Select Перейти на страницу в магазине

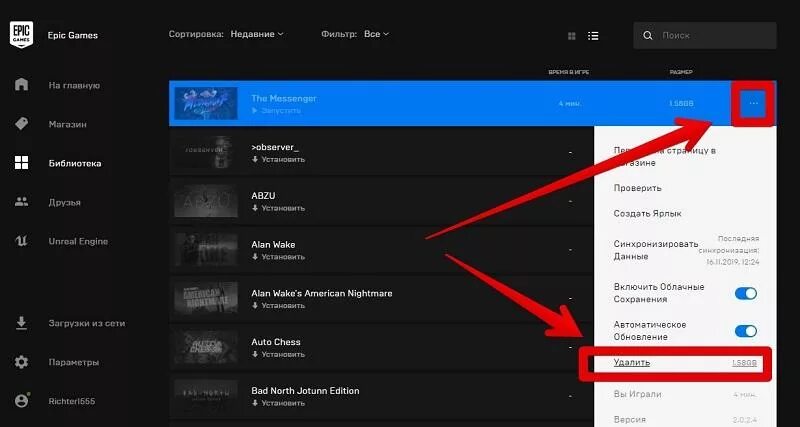tap(664, 157)
